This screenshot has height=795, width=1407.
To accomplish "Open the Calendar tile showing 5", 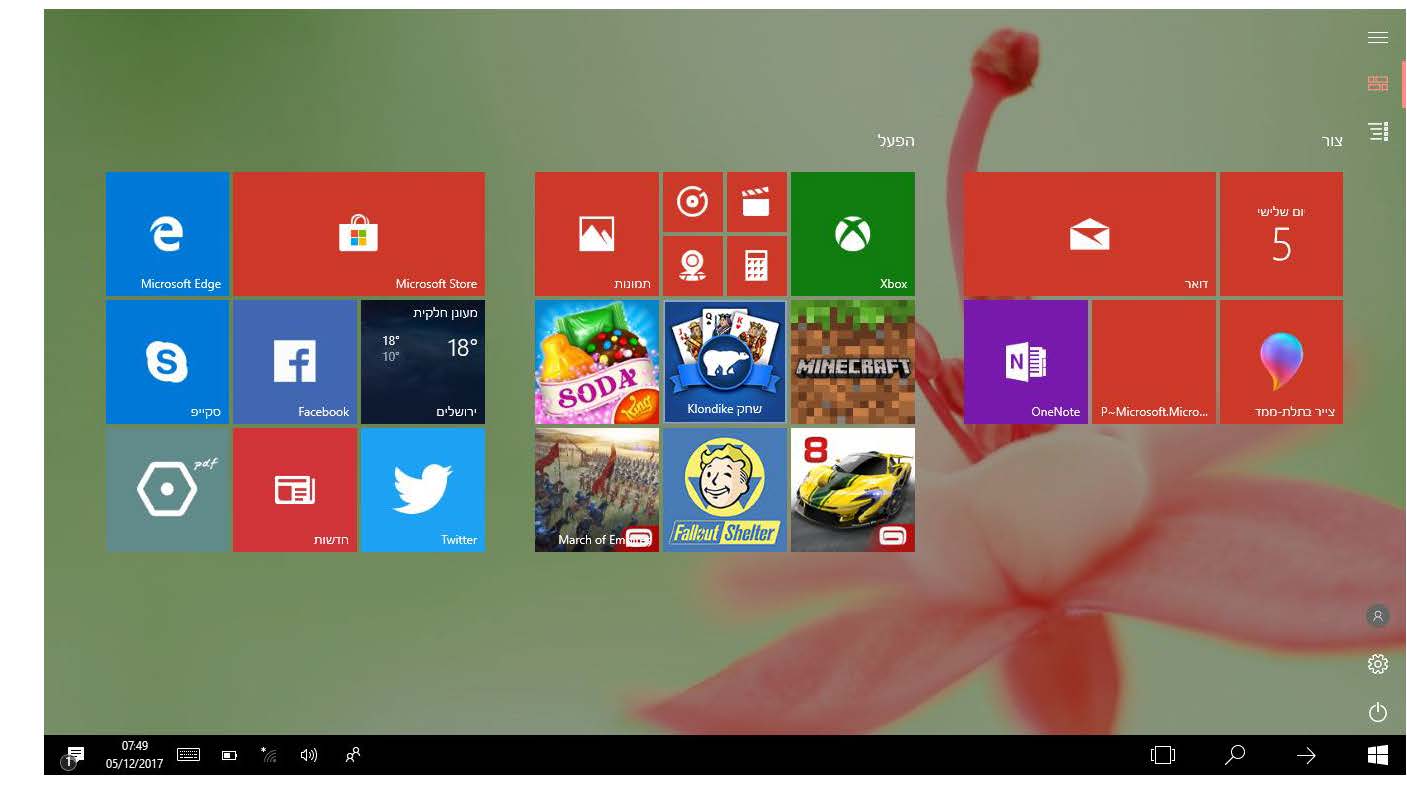I will [x=1281, y=234].
